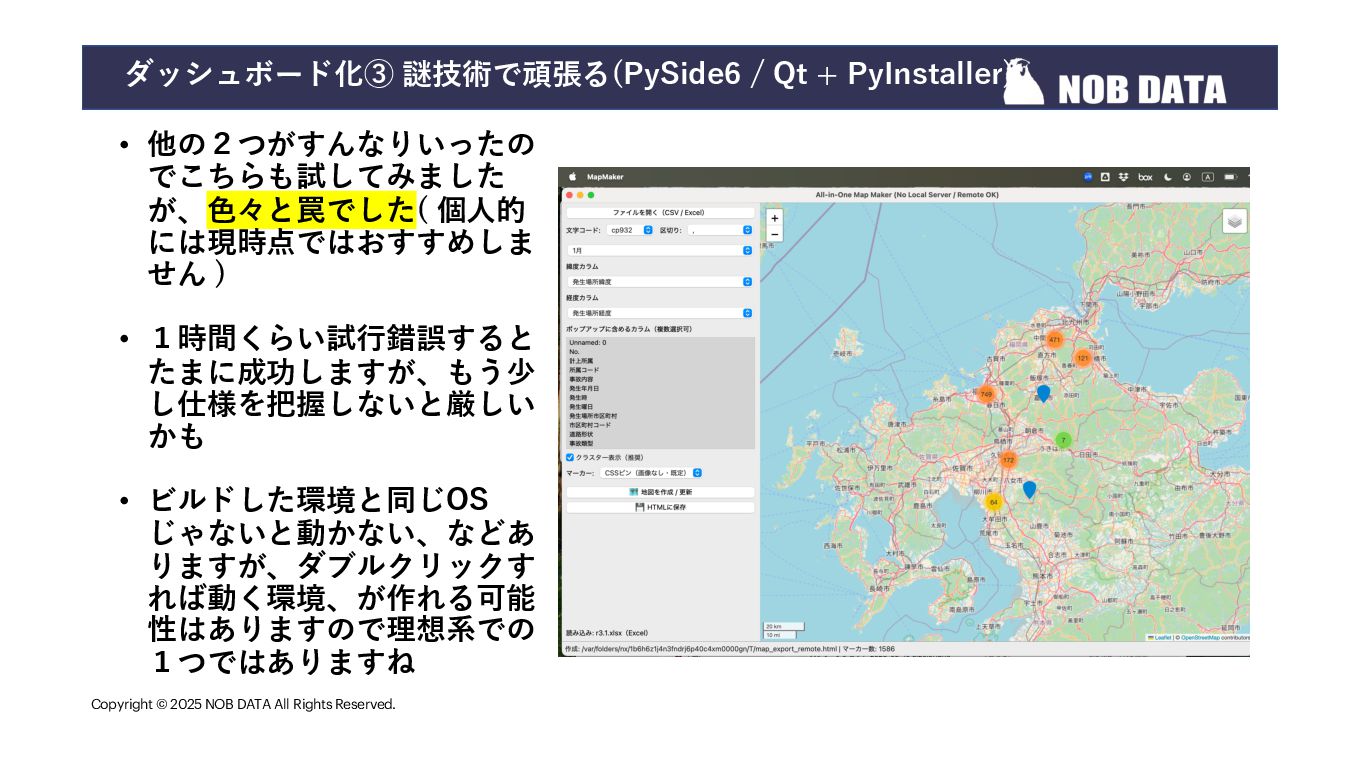
Task: Click the orange cluster marker labeled 172
Action: tap(1008, 459)
